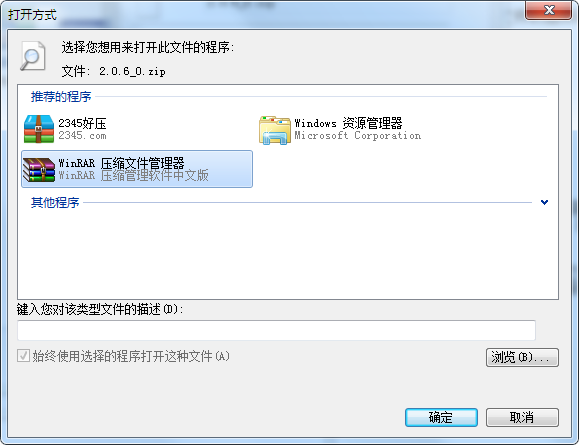Click the always-use-selected-program checkbox label

click(131, 356)
